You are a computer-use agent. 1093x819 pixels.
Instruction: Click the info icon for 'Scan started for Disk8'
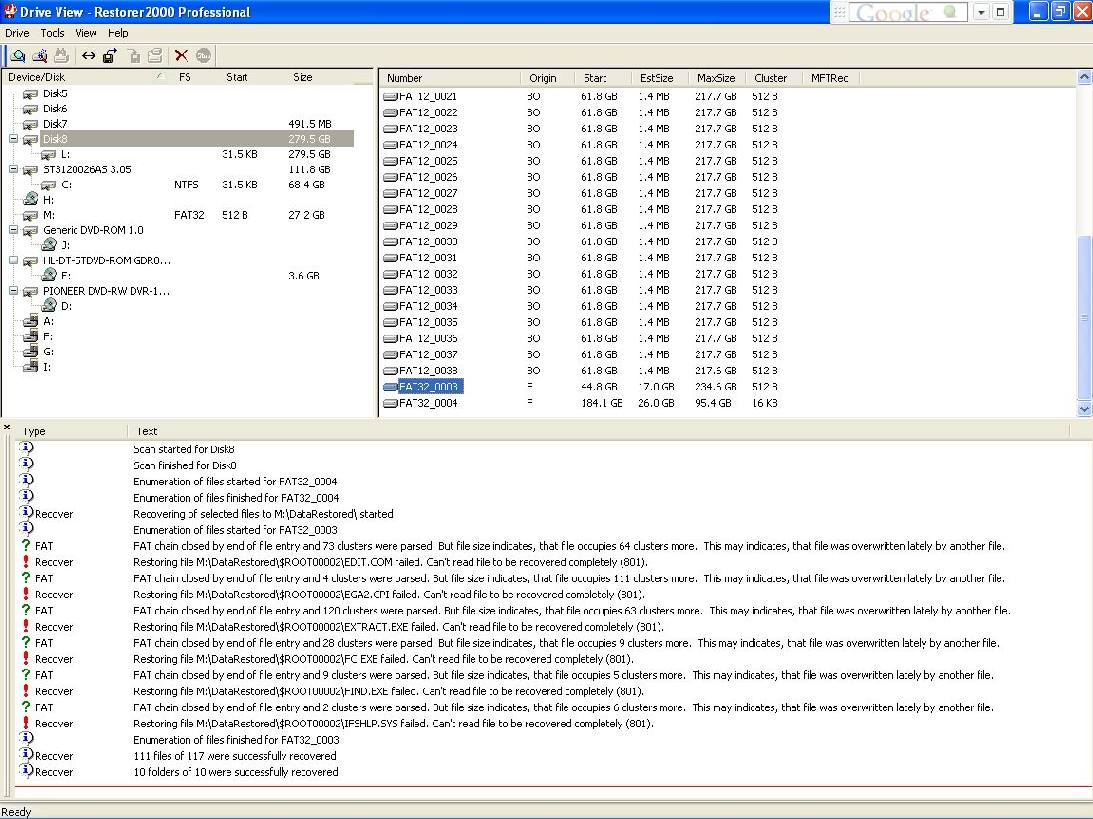26,448
